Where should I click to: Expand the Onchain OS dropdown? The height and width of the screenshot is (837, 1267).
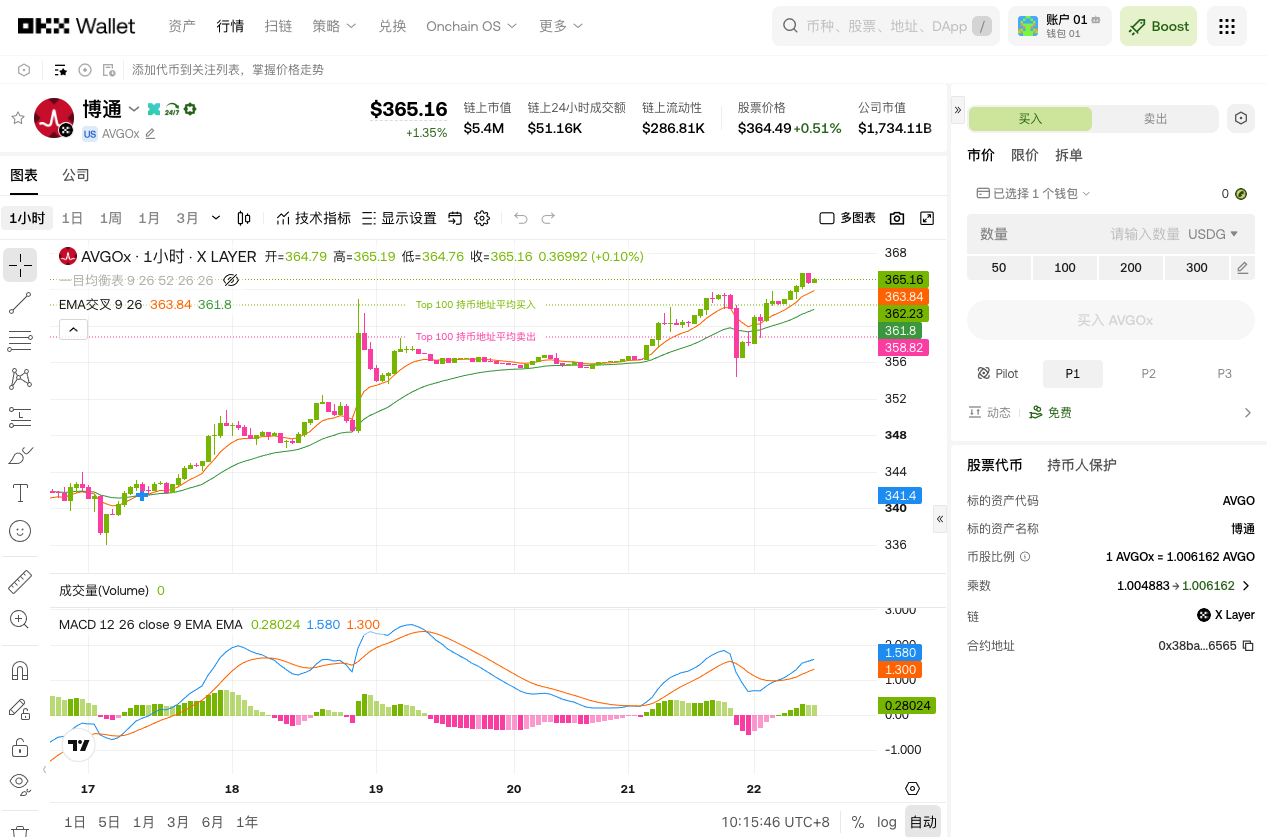(472, 26)
